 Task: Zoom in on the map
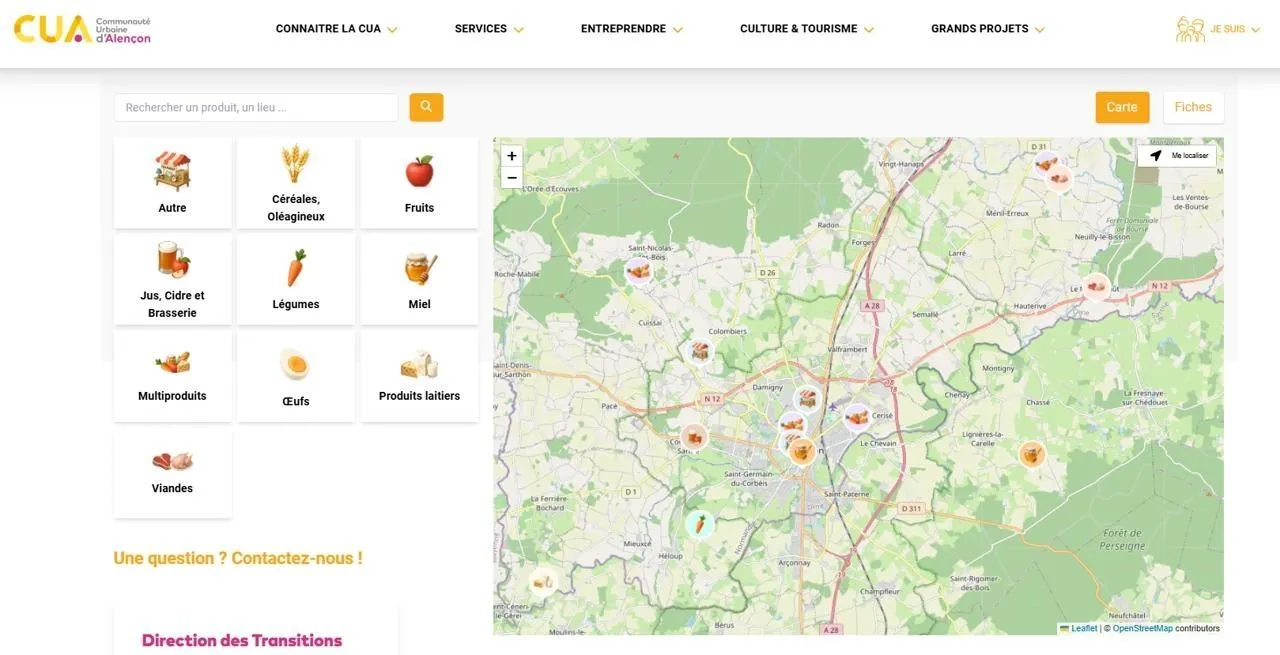[x=512, y=156]
